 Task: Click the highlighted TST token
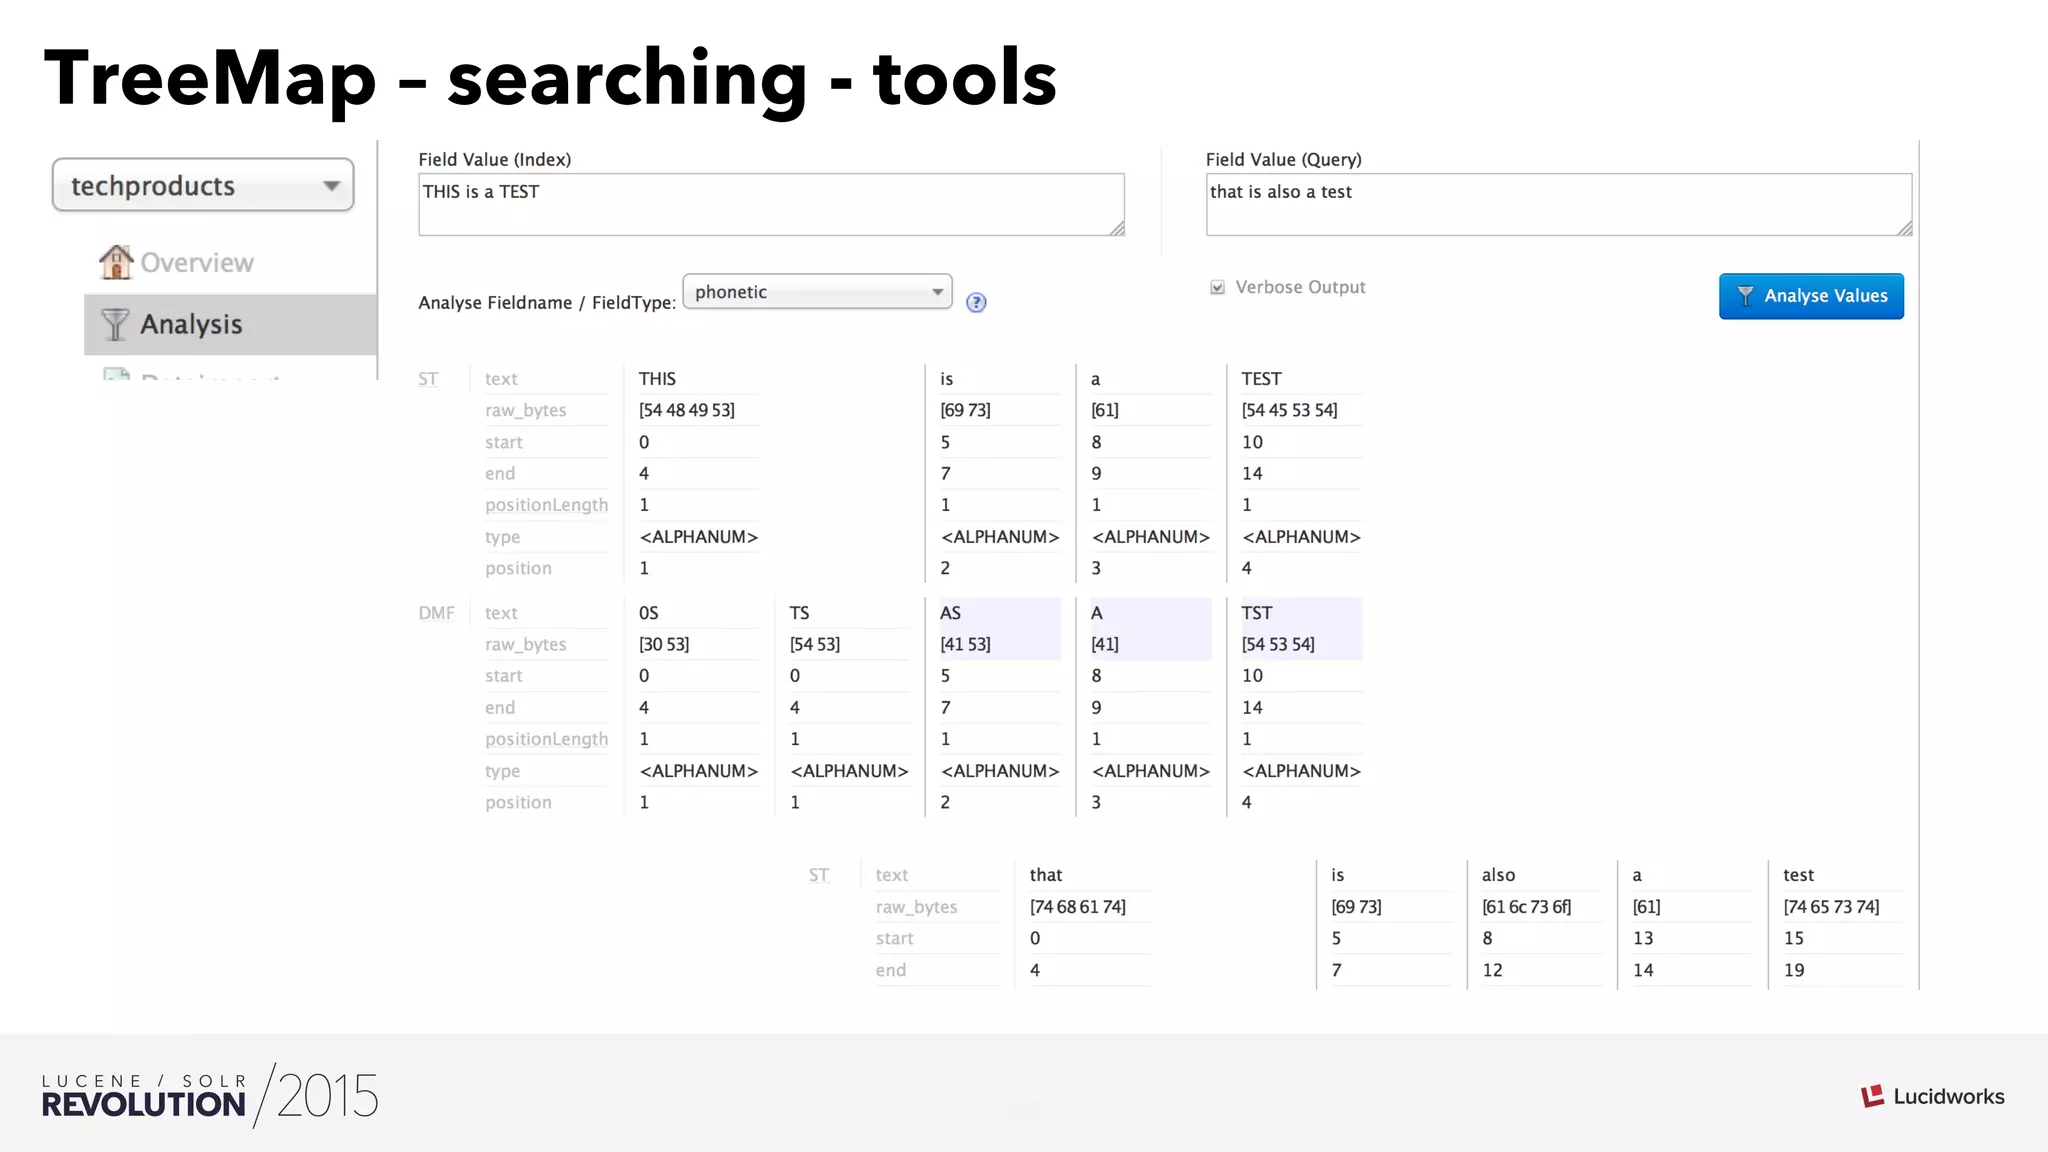[1257, 613]
